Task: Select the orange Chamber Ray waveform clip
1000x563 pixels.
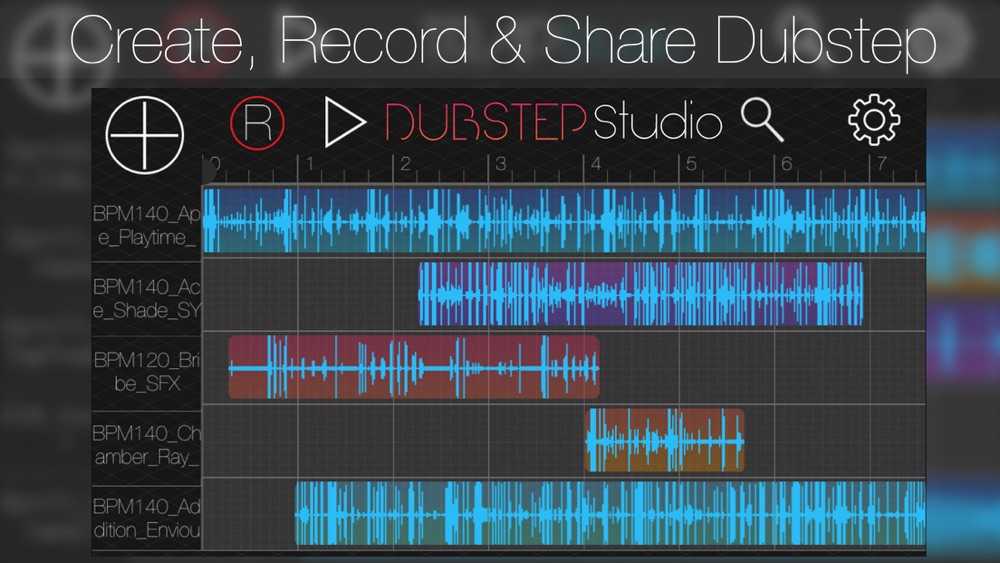Action: click(x=664, y=441)
